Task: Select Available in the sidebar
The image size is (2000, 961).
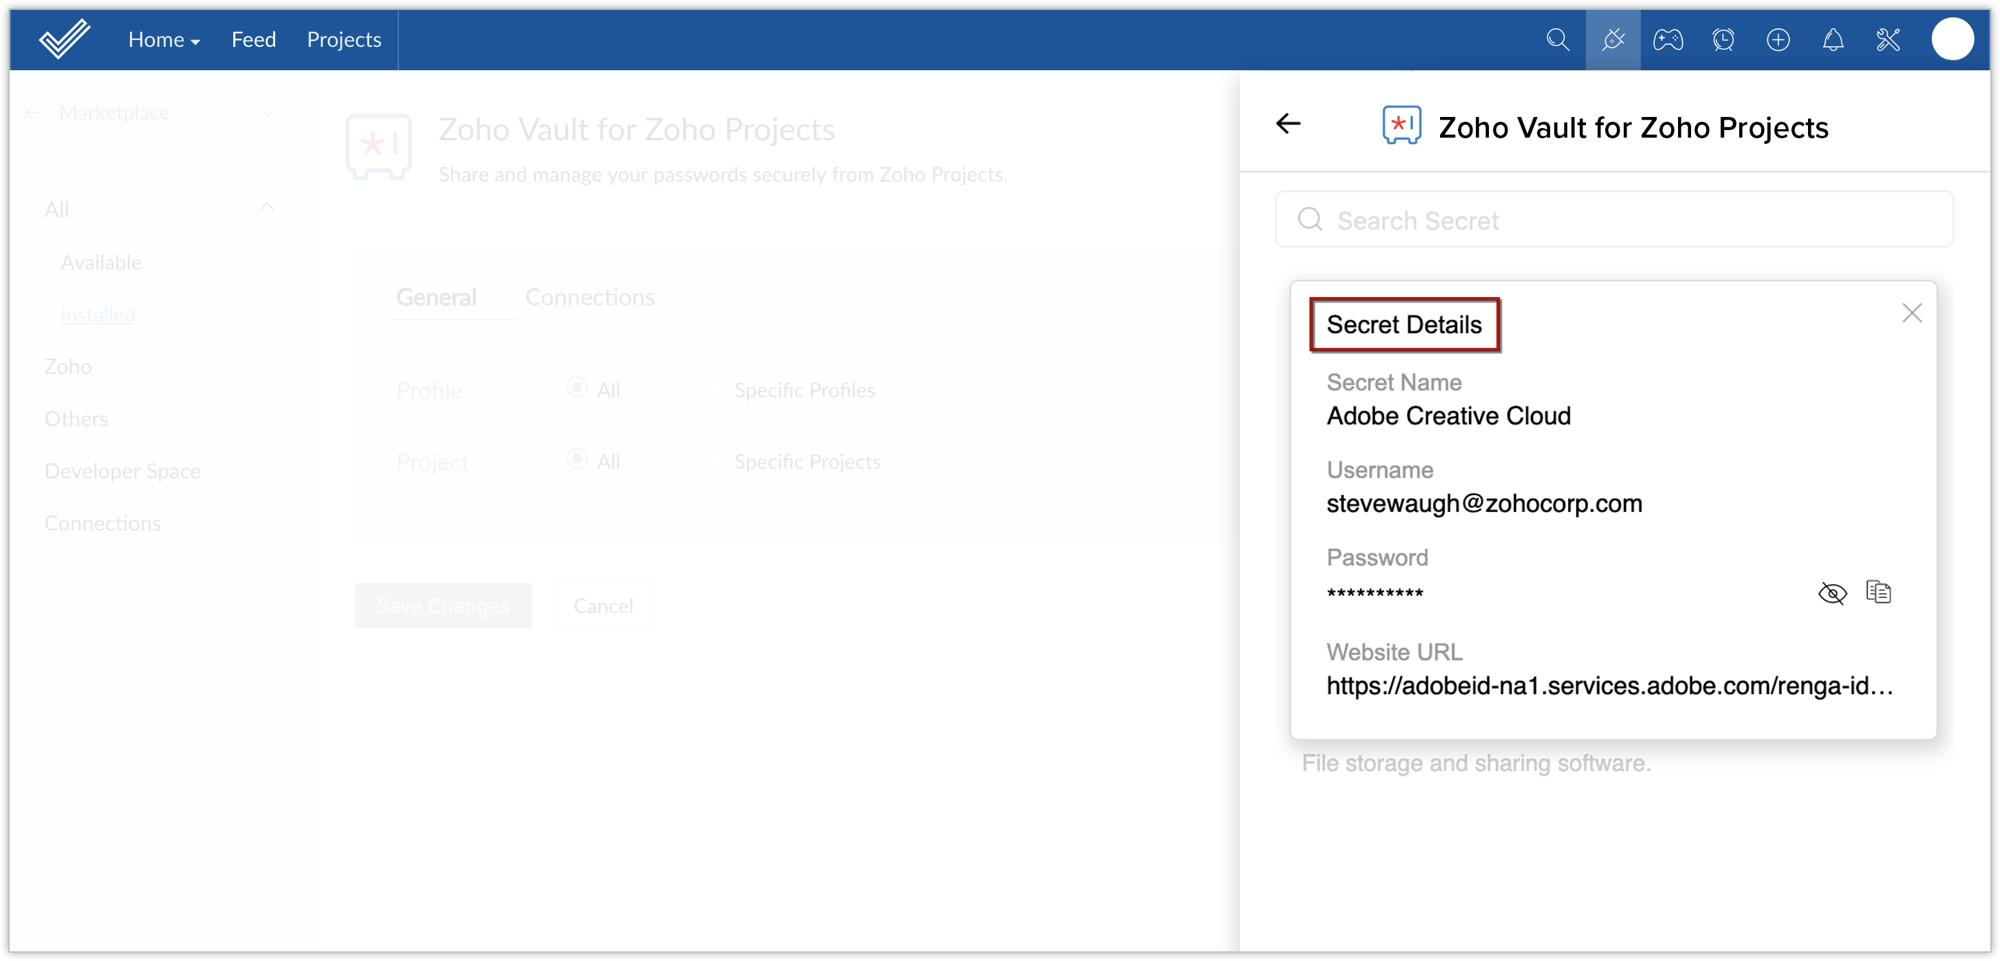Action: 101,262
